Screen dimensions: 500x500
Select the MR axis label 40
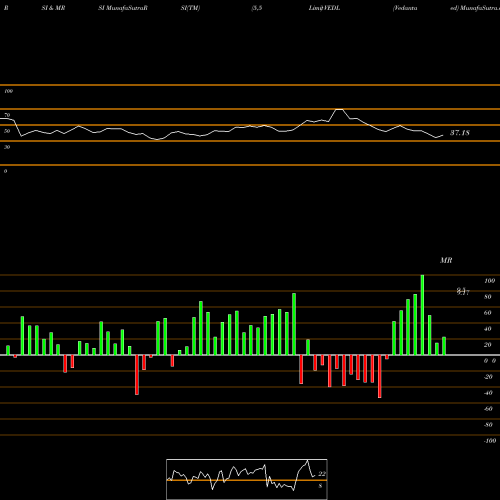[x=488, y=329]
